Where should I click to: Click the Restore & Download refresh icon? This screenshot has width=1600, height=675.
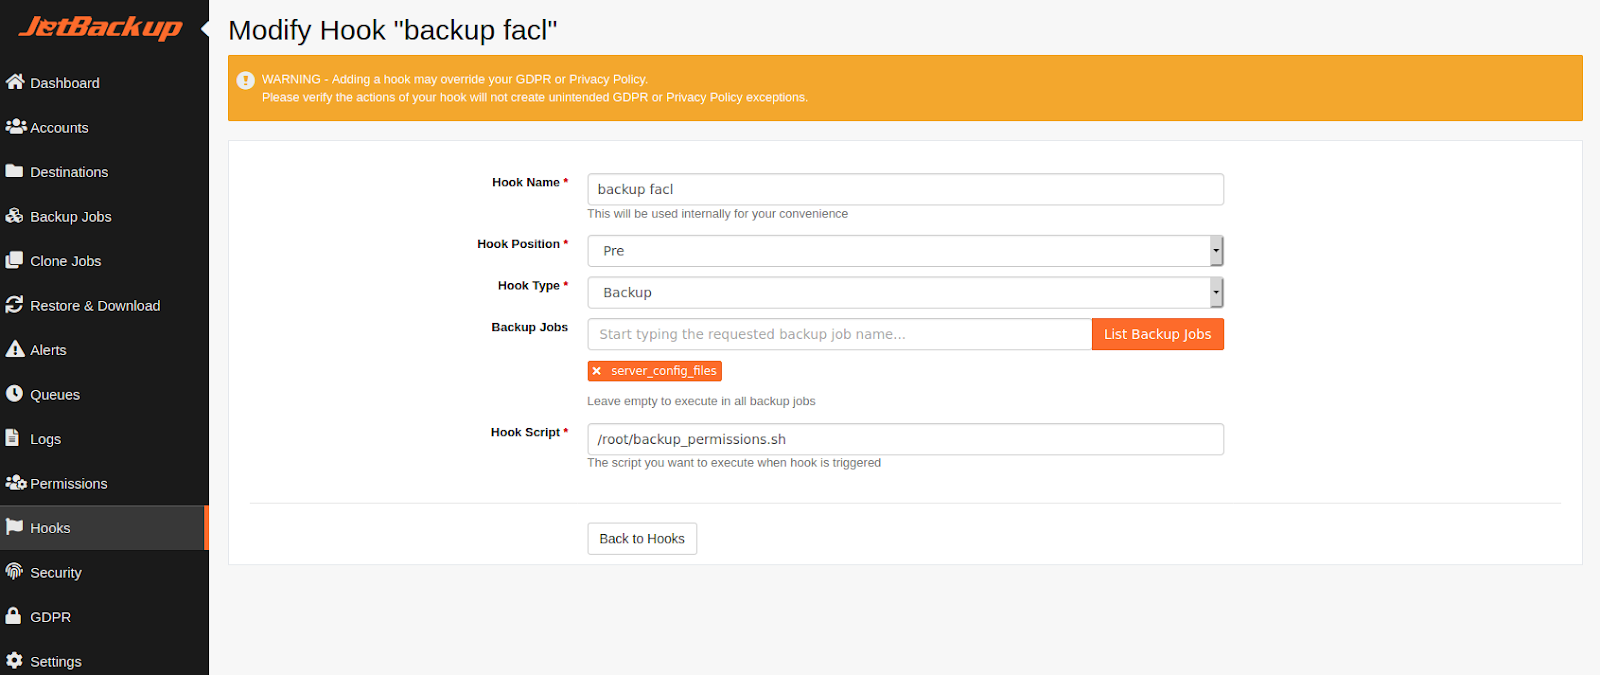click(14, 305)
